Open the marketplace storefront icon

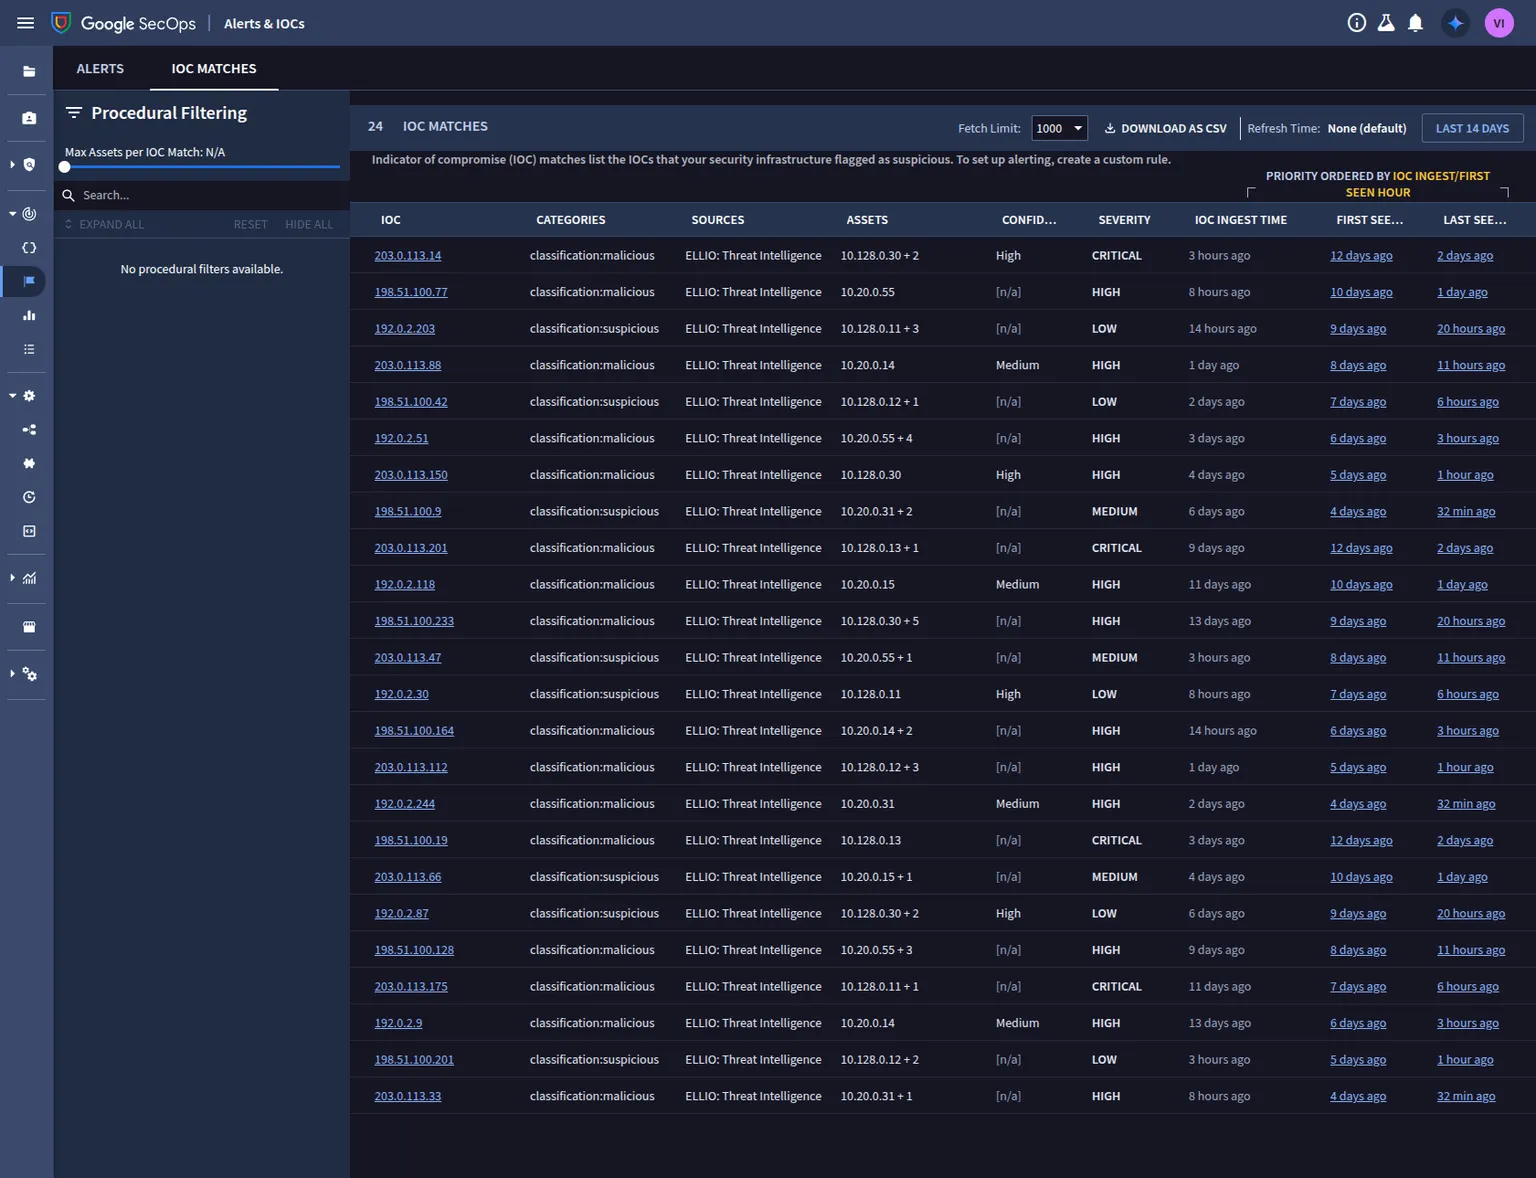(29, 627)
